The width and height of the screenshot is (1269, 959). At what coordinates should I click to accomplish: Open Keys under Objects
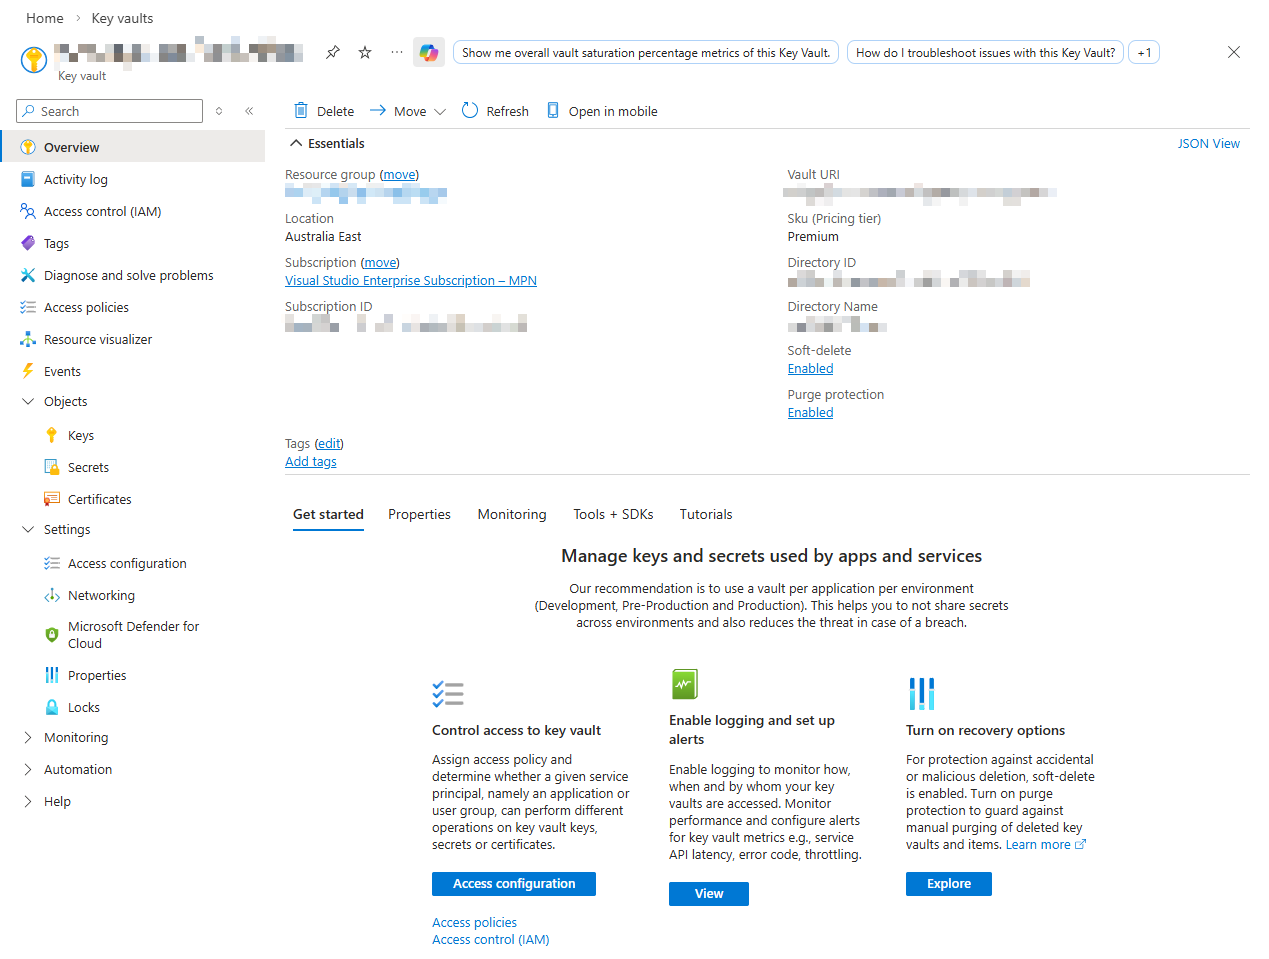coord(81,436)
